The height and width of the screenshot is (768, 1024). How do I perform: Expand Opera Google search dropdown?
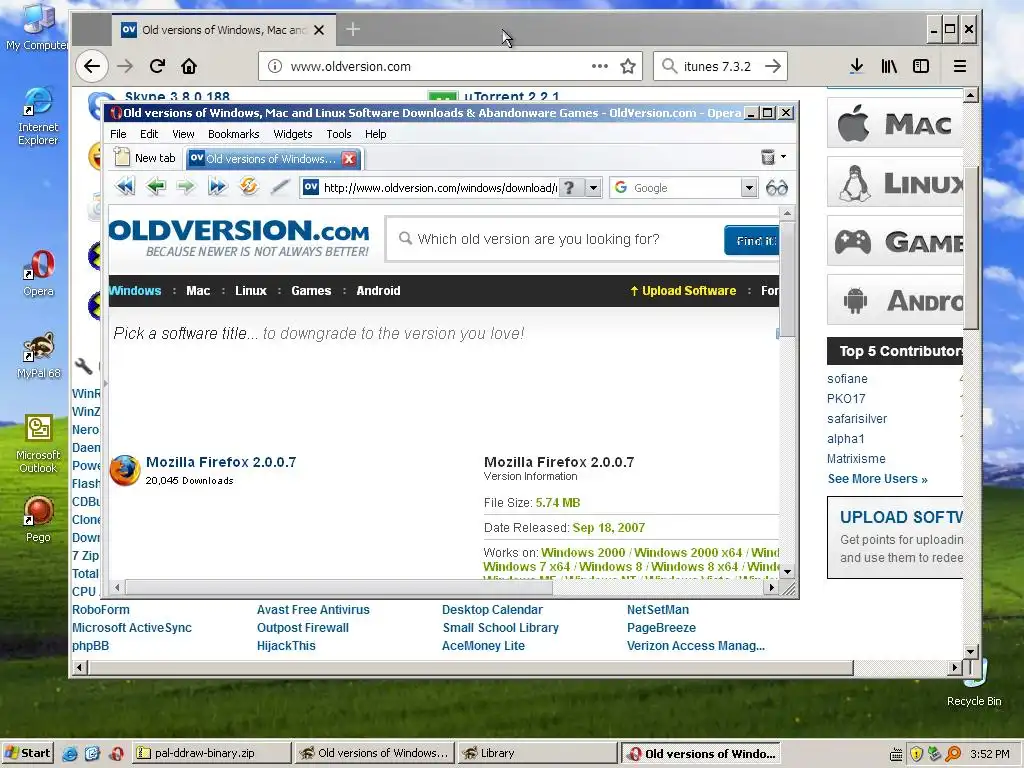tap(749, 188)
